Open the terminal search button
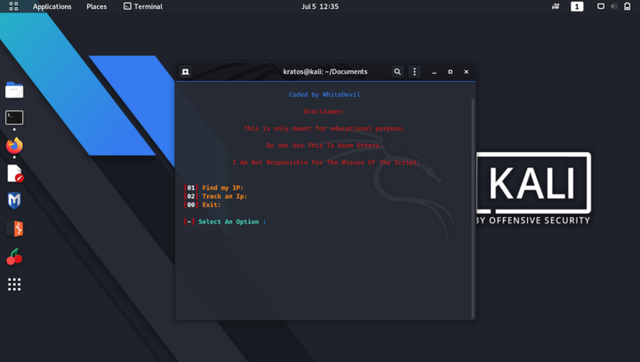Screen dimensions: 640x362 click(397, 72)
